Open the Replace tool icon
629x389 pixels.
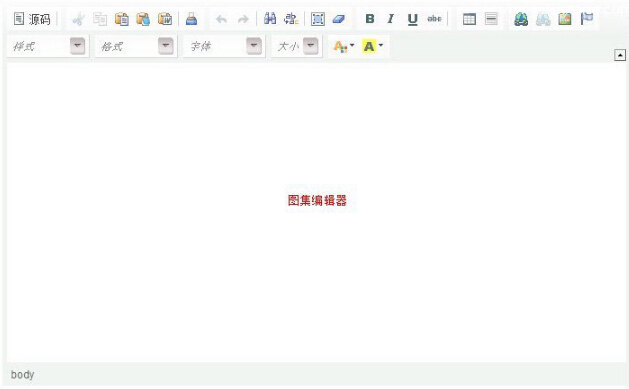click(291, 19)
